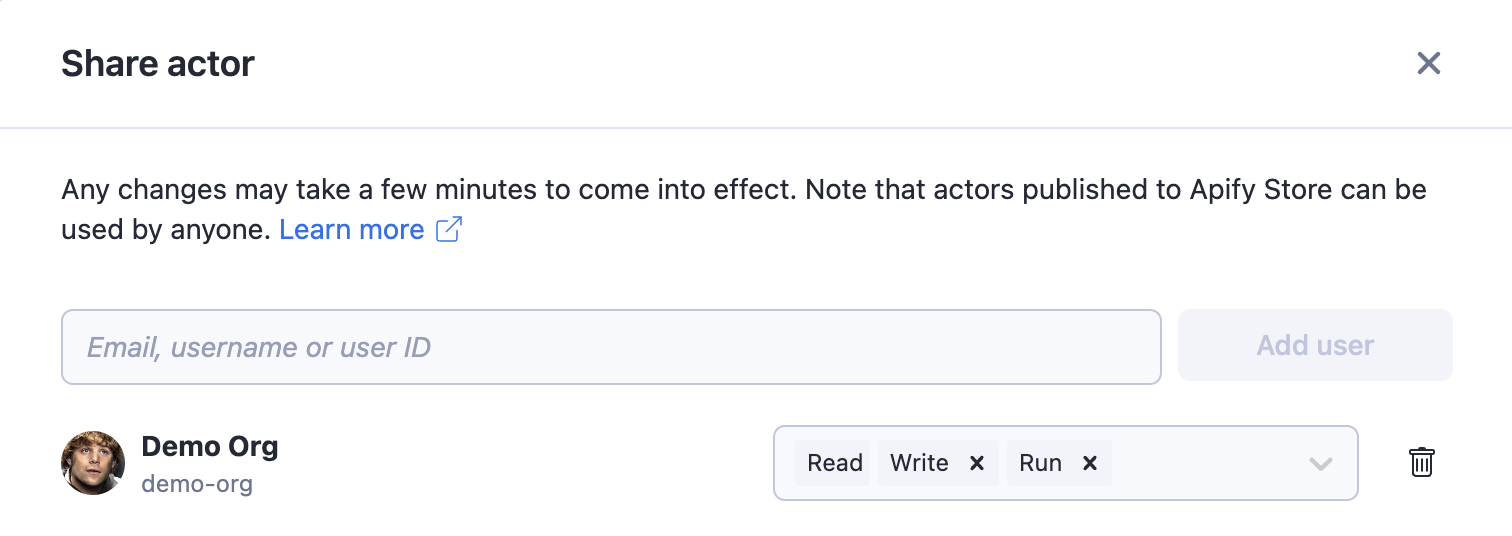1512x536 pixels.
Task: Select the Demo Org name
Action: [x=210, y=446]
